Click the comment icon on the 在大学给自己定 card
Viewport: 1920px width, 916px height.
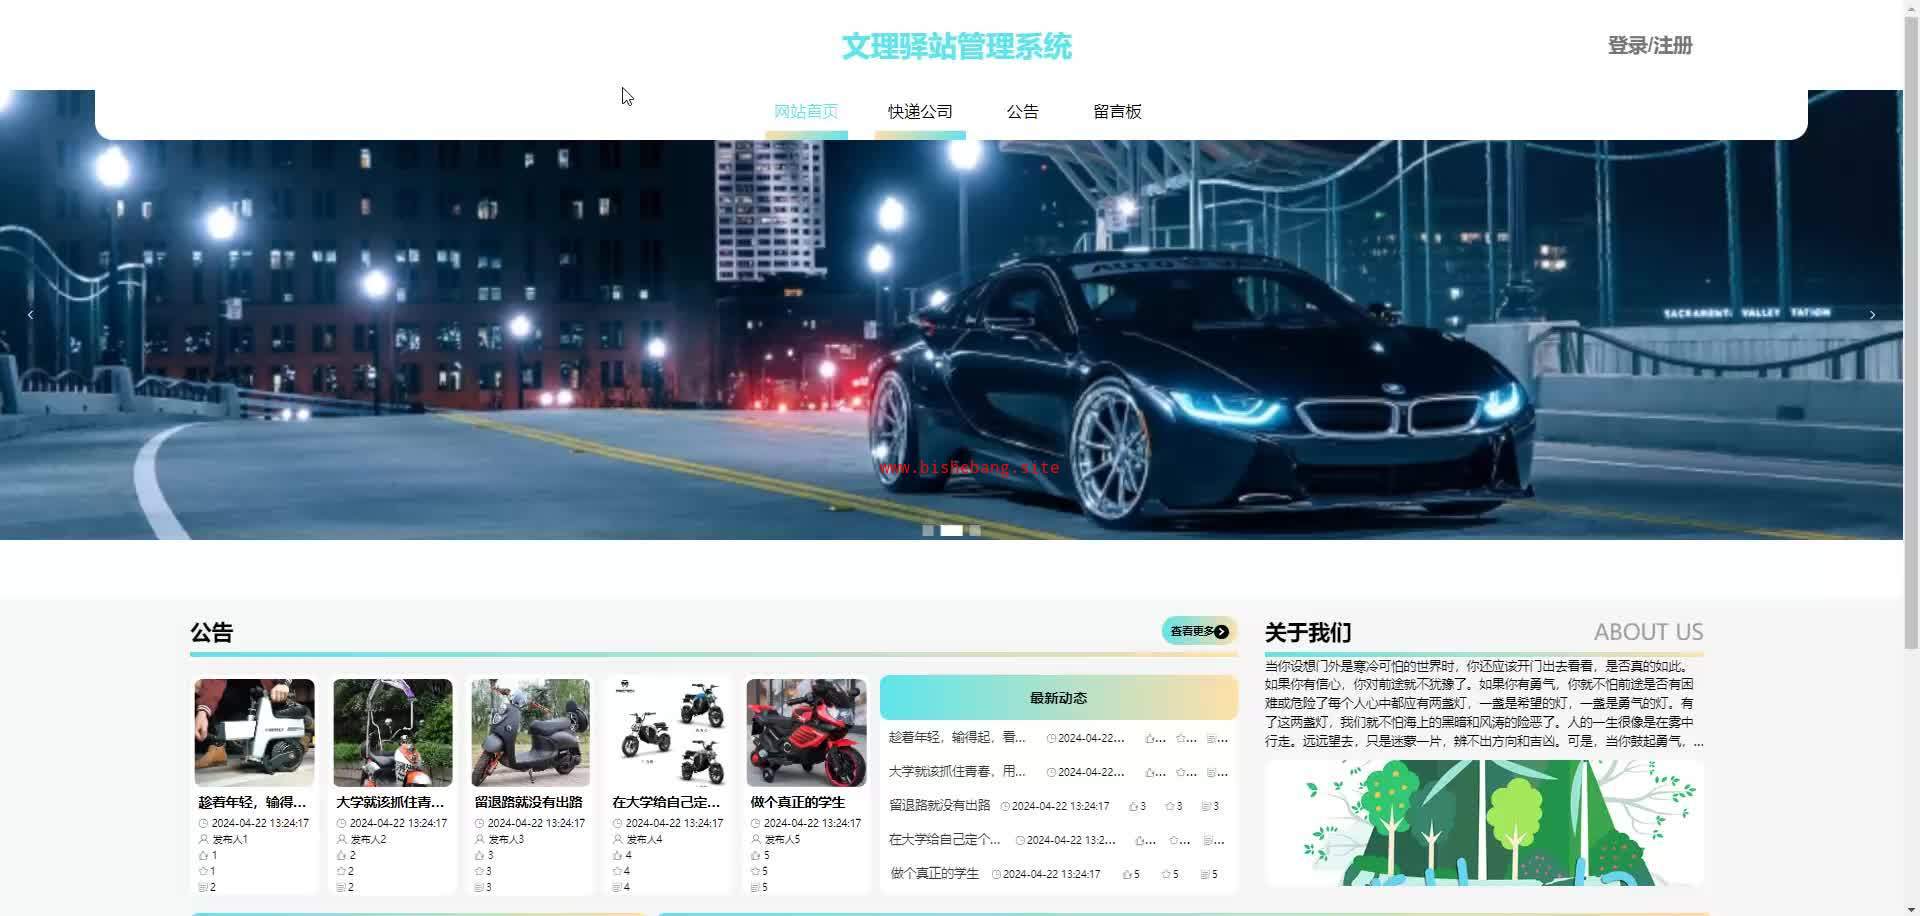tap(617, 888)
